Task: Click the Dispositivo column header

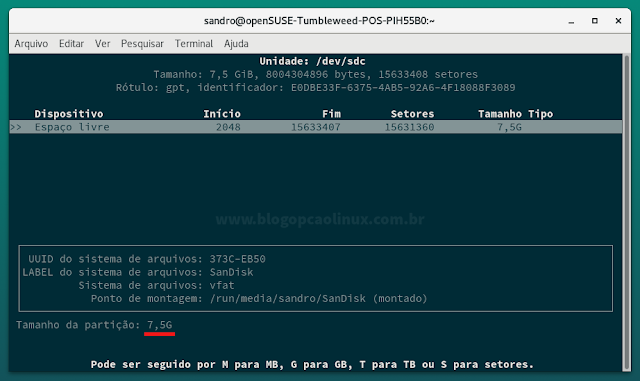Action: pyautogui.click(x=69, y=114)
